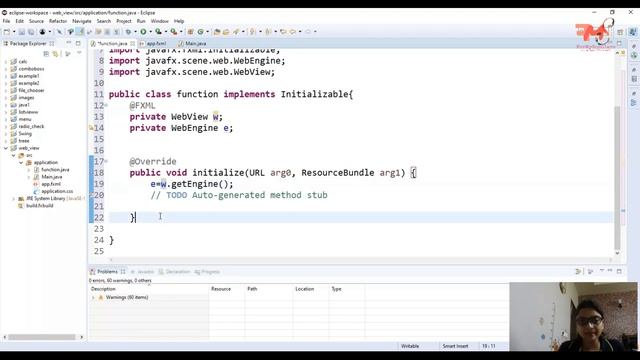Click the Smart Insert status bar entry
Screen dimensions: 640x360
click(x=456, y=346)
